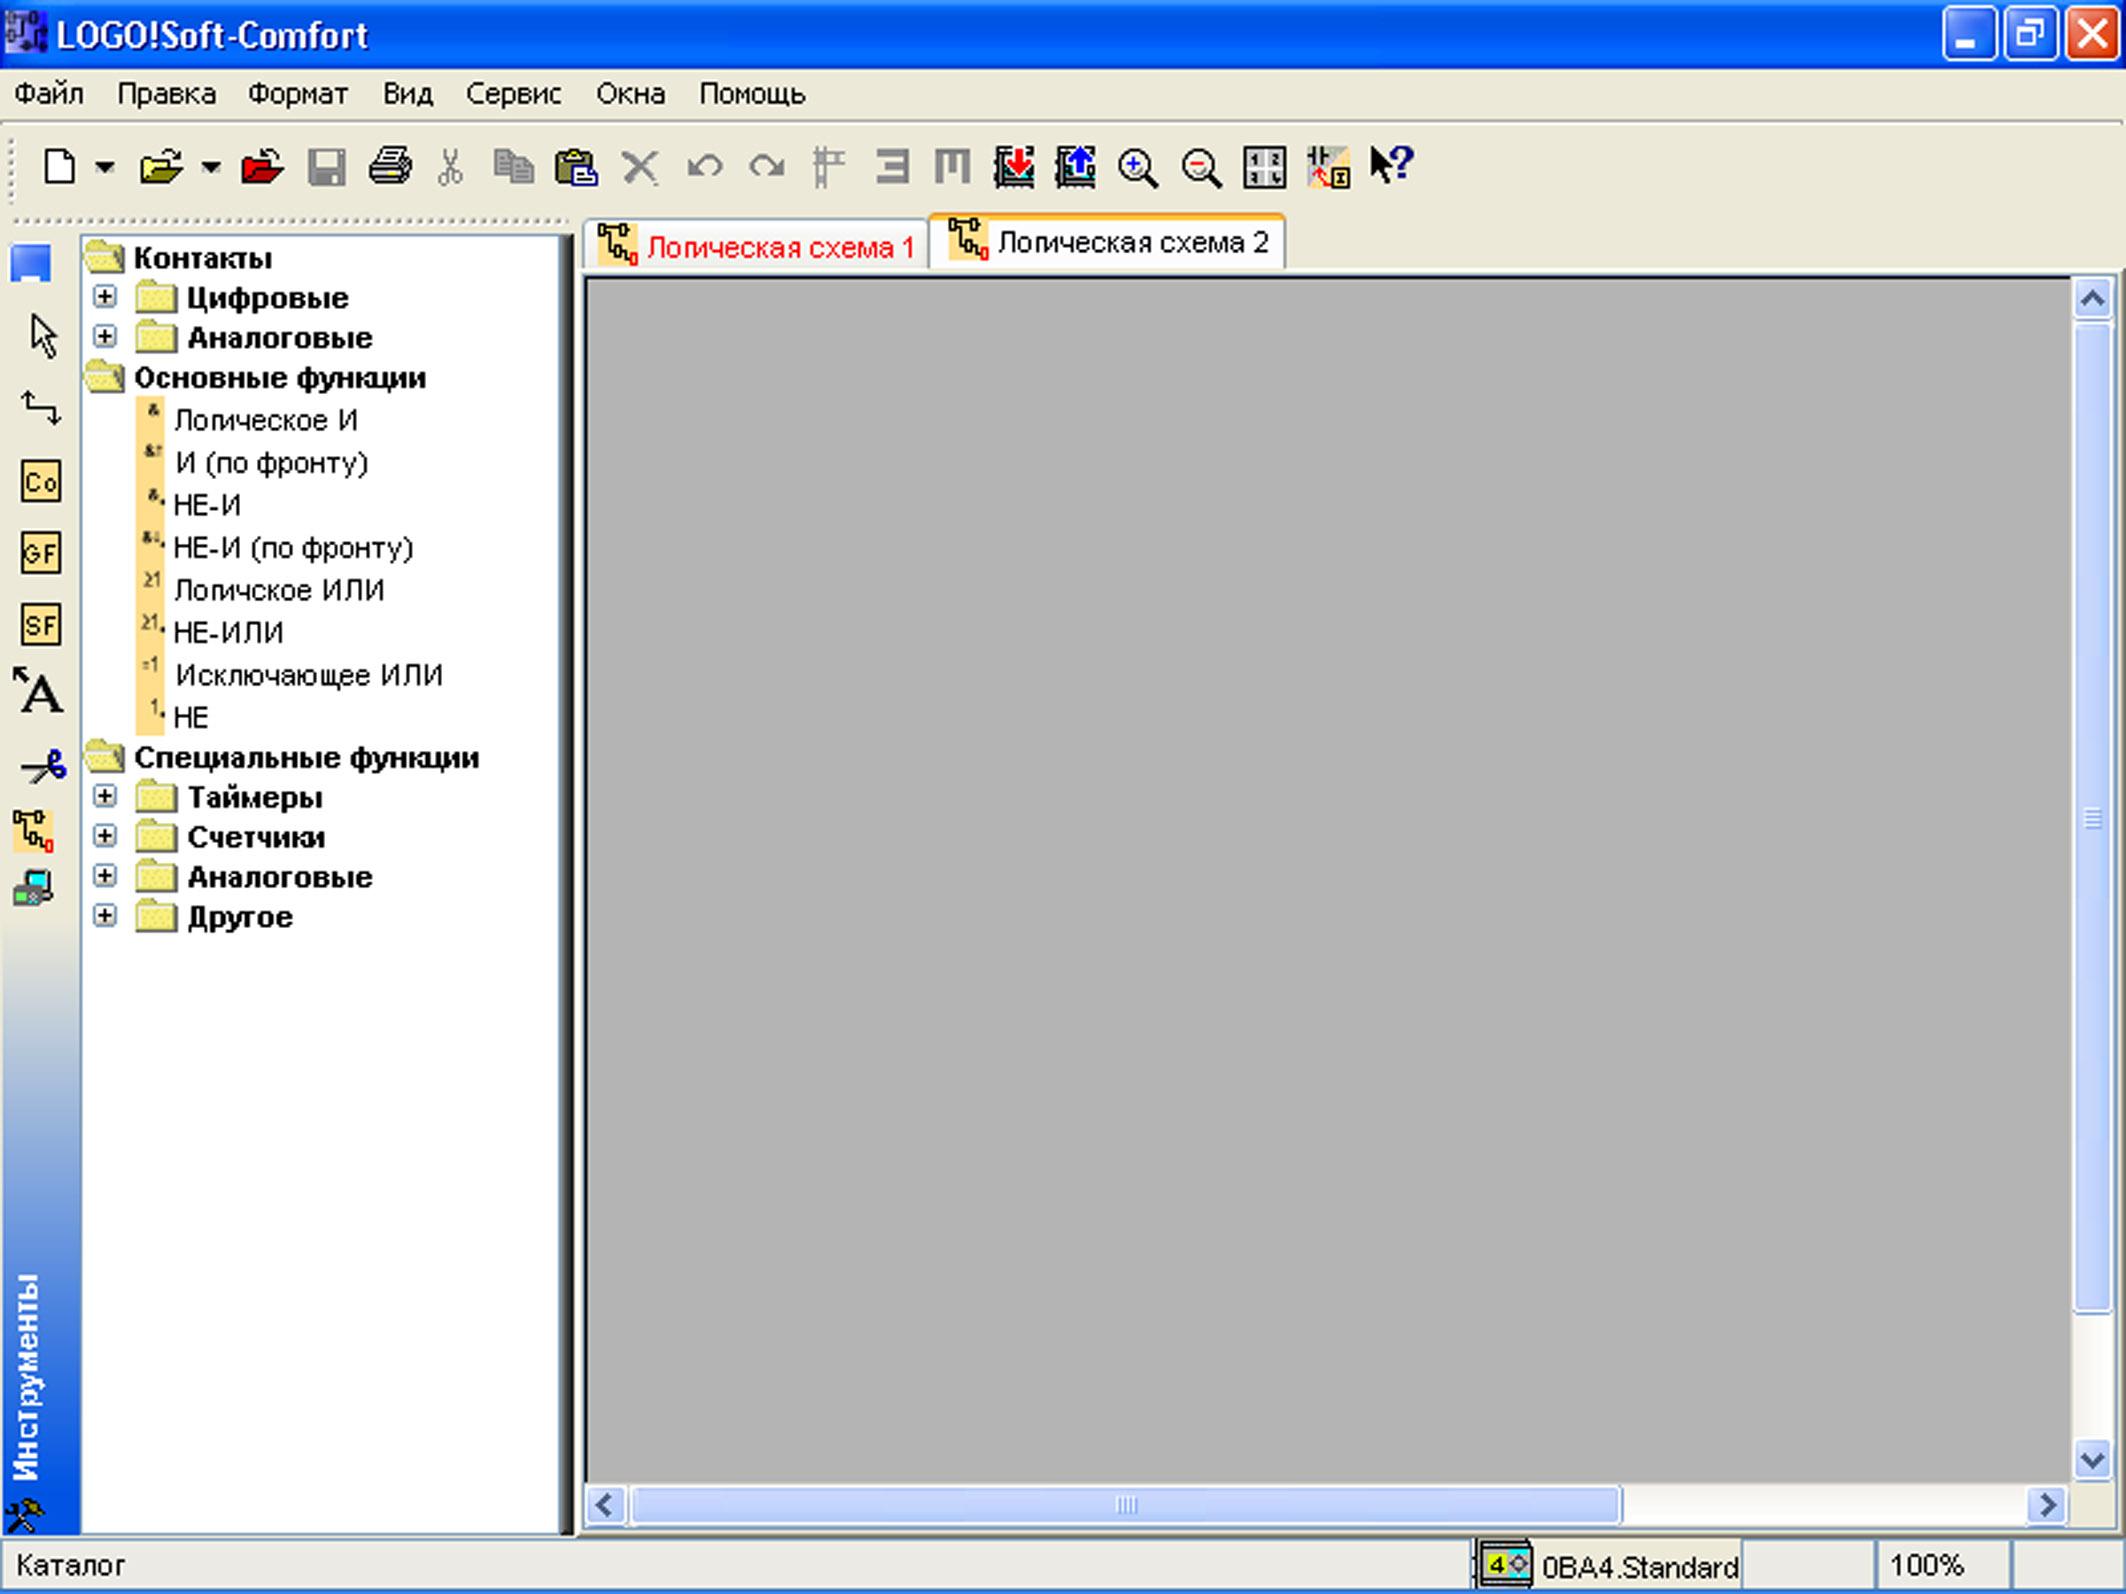Save the circuit with floppy disk icon

pyautogui.click(x=326, y=166)
